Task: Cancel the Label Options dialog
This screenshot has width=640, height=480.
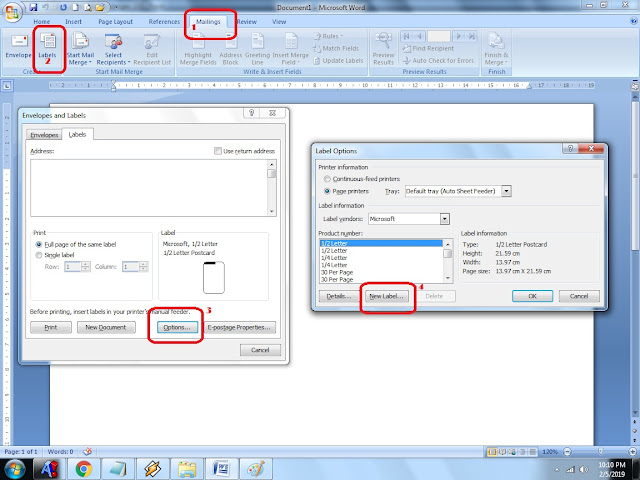Action: [x=579, y=296]
